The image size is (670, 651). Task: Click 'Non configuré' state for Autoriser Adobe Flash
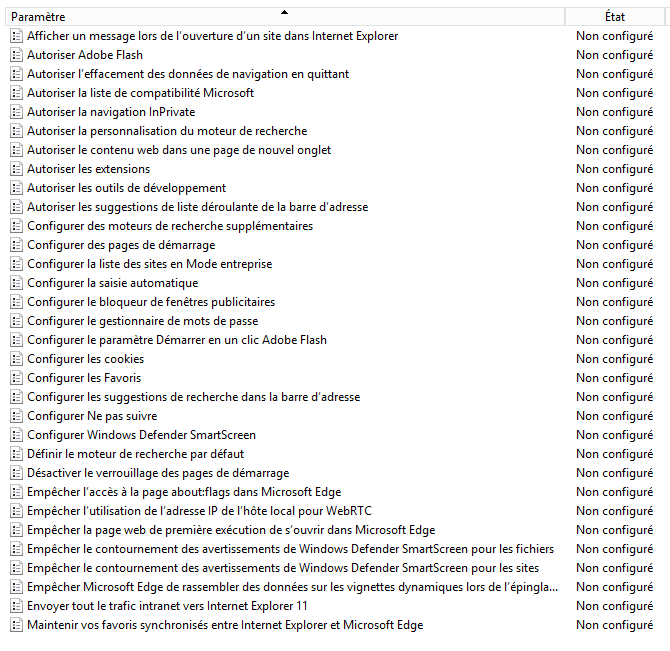tap(614, 55)
